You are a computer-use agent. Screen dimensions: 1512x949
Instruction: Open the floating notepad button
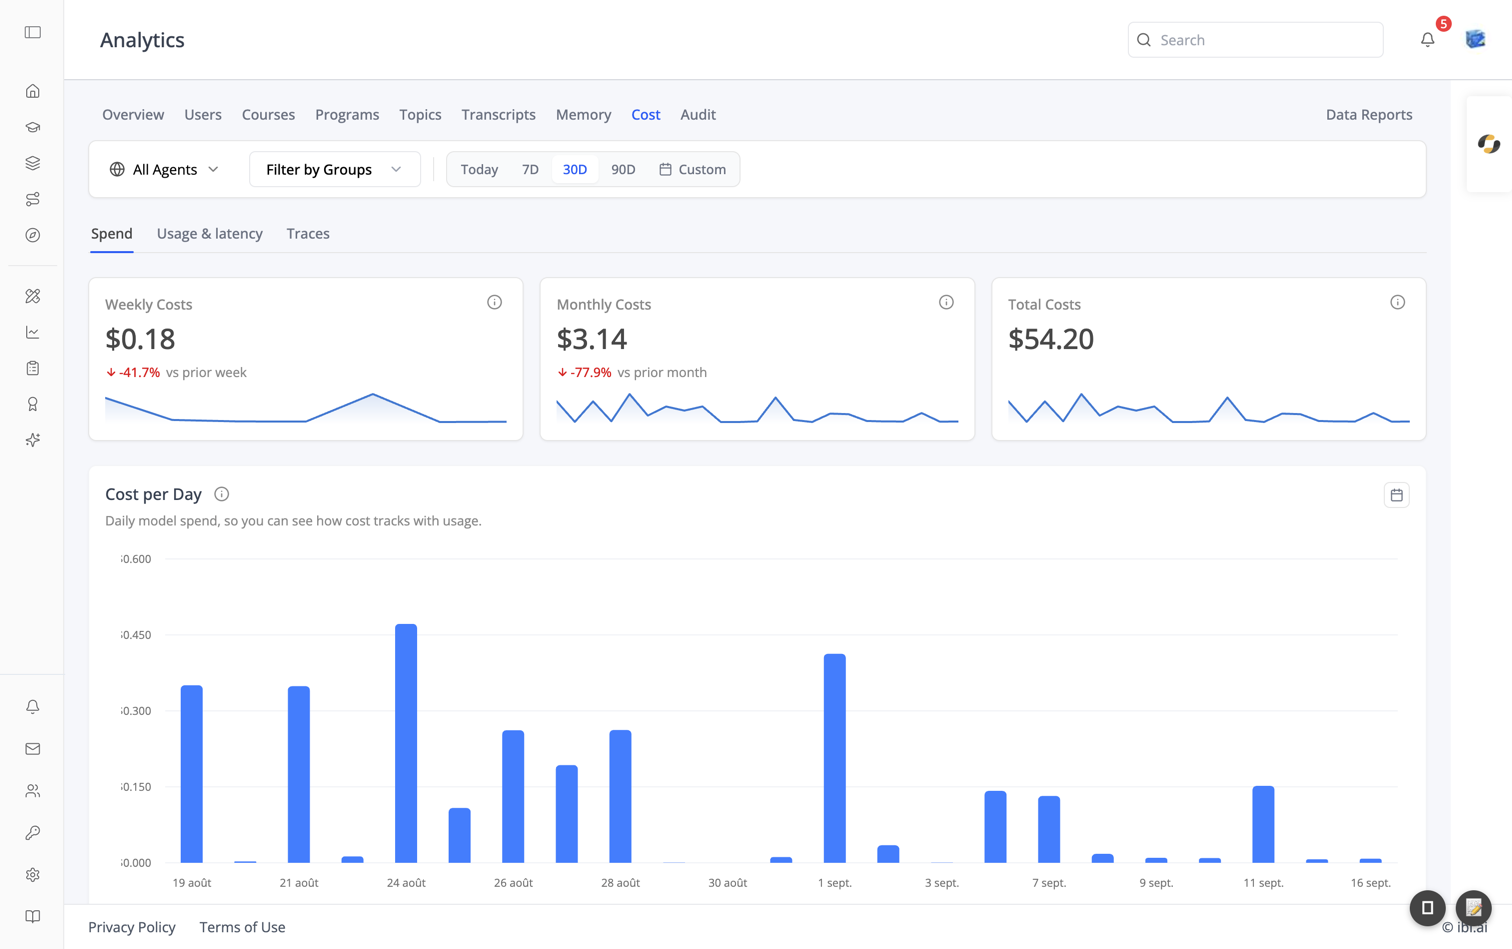coord(1474,908)
